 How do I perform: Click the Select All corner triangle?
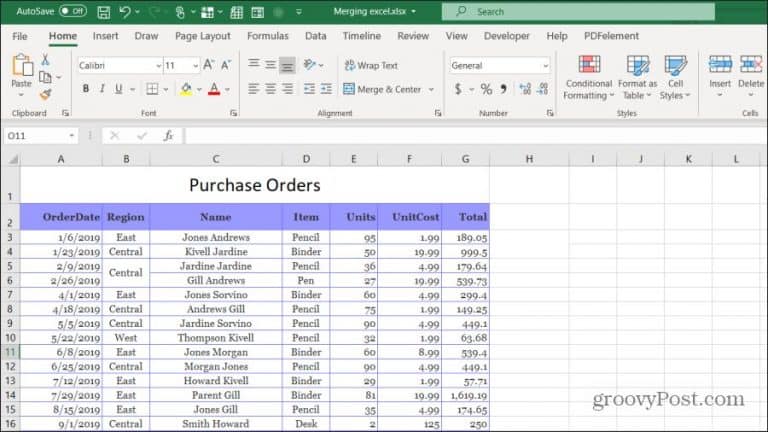tap(13, 159)
